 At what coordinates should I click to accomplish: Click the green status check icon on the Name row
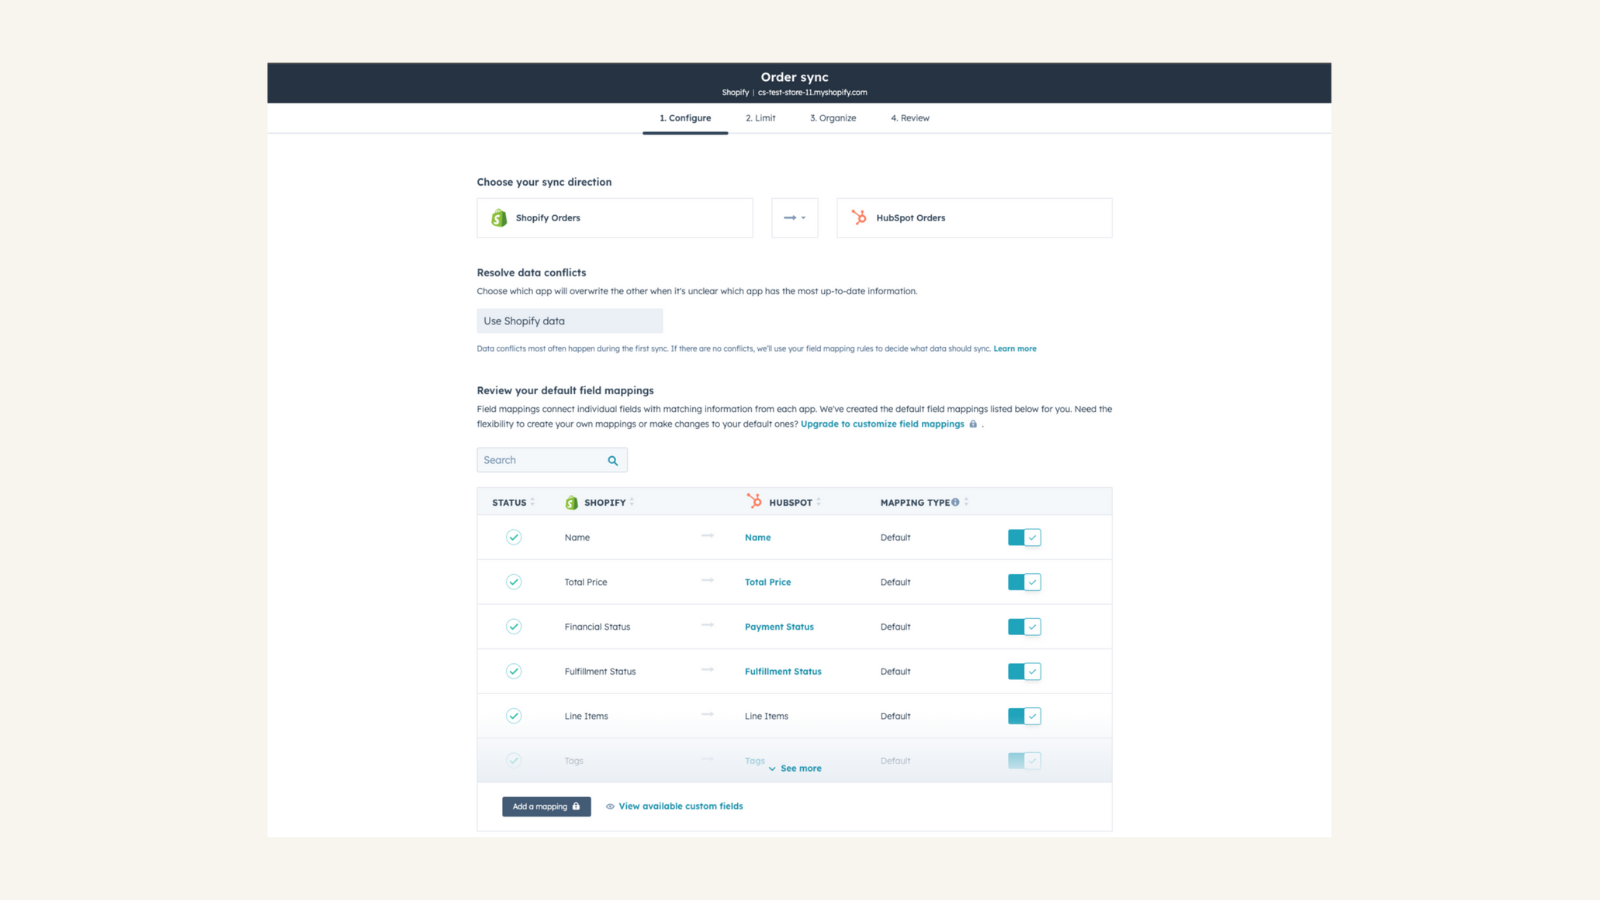click(x=514, y=537)
